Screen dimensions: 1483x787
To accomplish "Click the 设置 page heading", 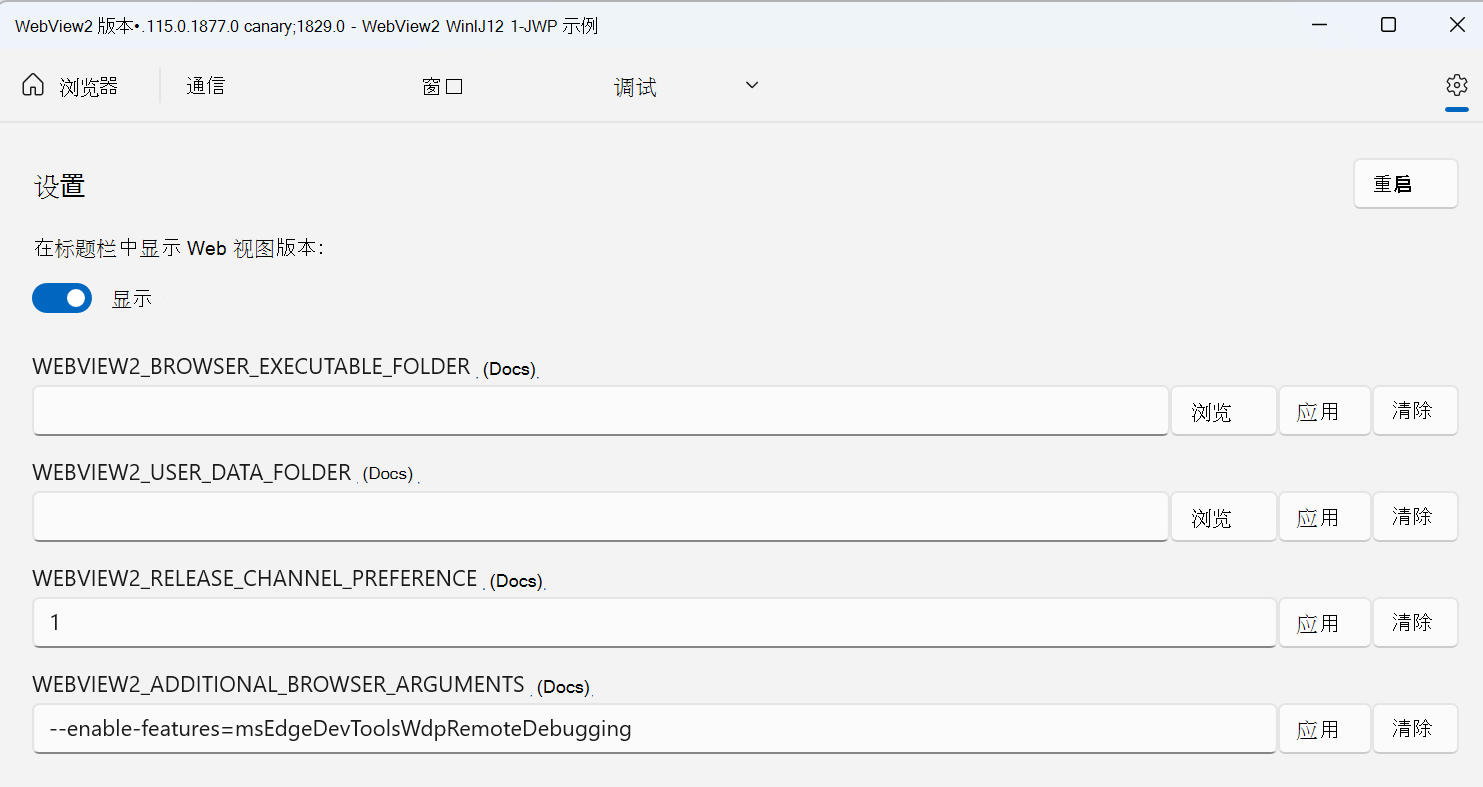I will click(x=60, y=187).
